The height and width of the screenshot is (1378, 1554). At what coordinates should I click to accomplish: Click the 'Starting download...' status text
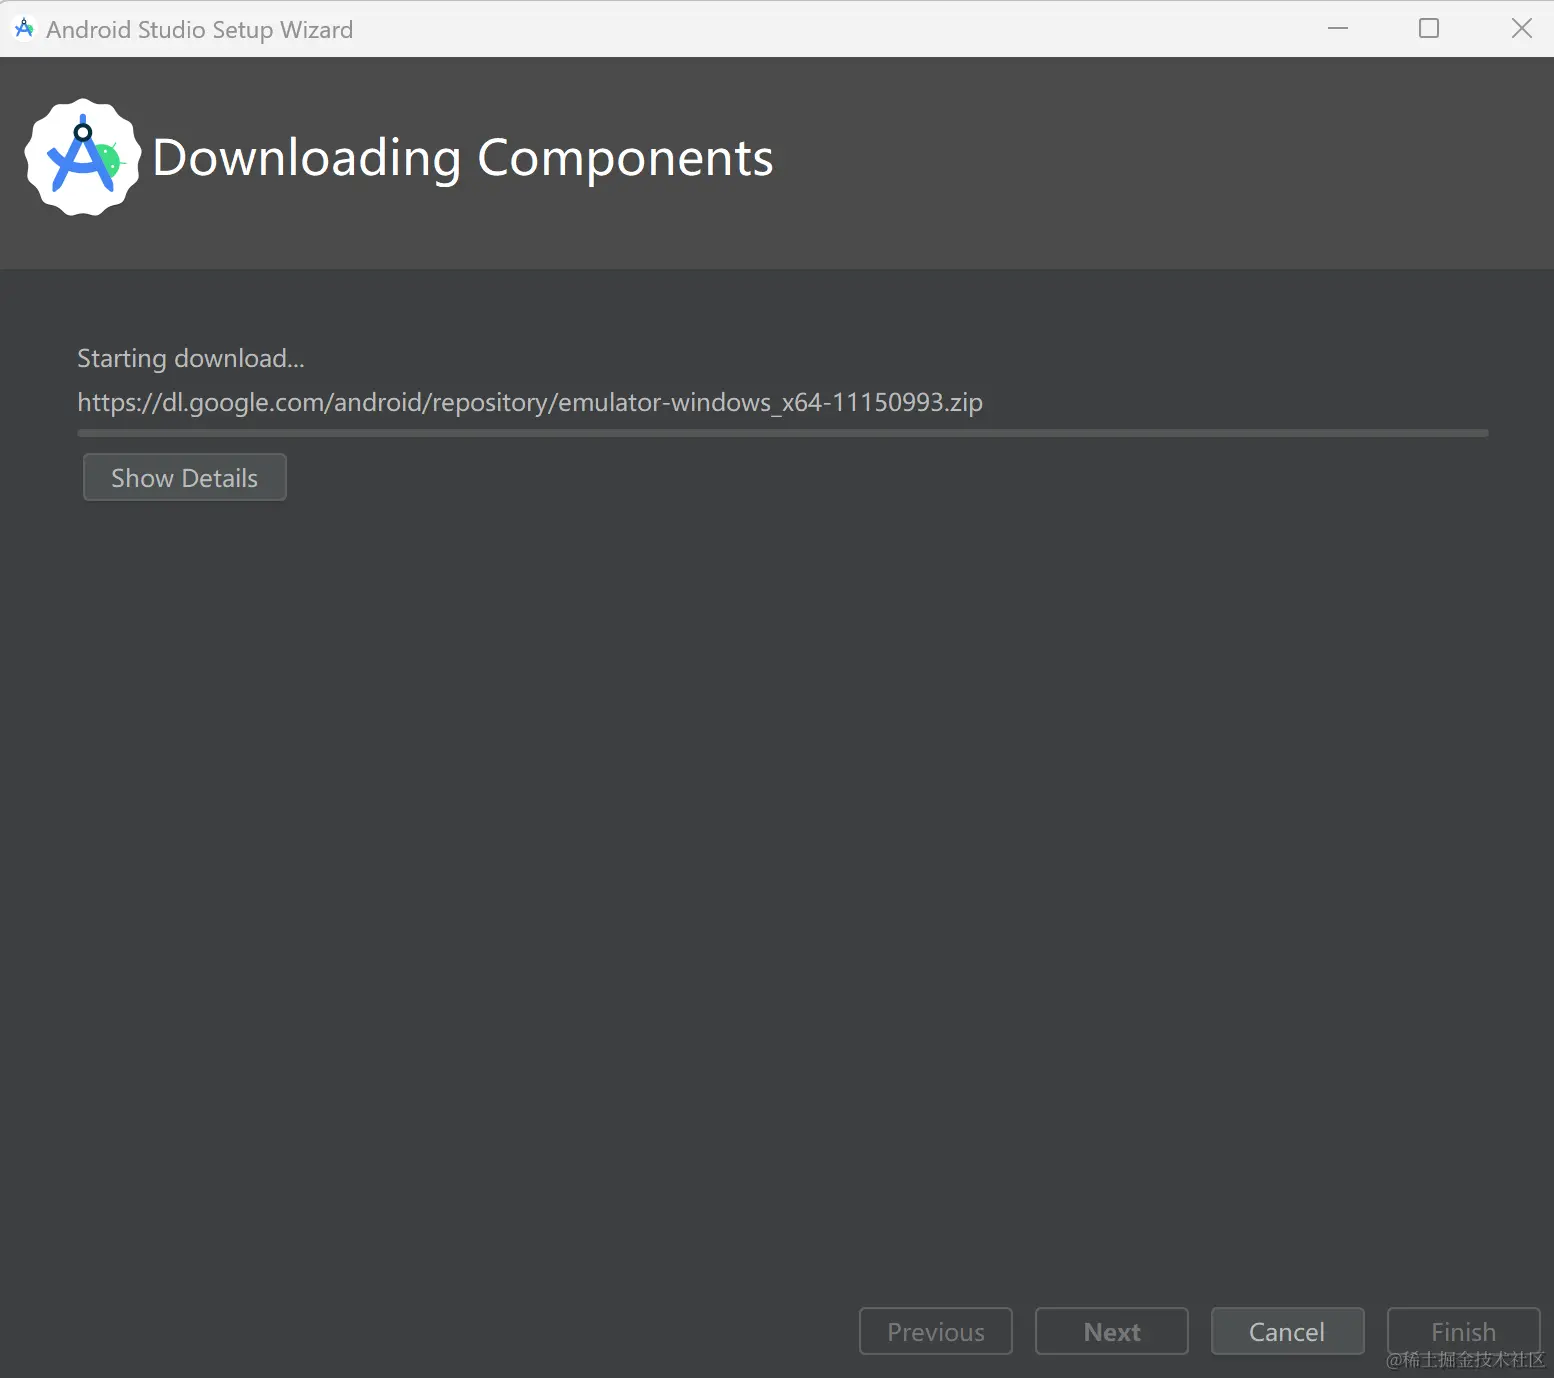[x=191, y=358]
